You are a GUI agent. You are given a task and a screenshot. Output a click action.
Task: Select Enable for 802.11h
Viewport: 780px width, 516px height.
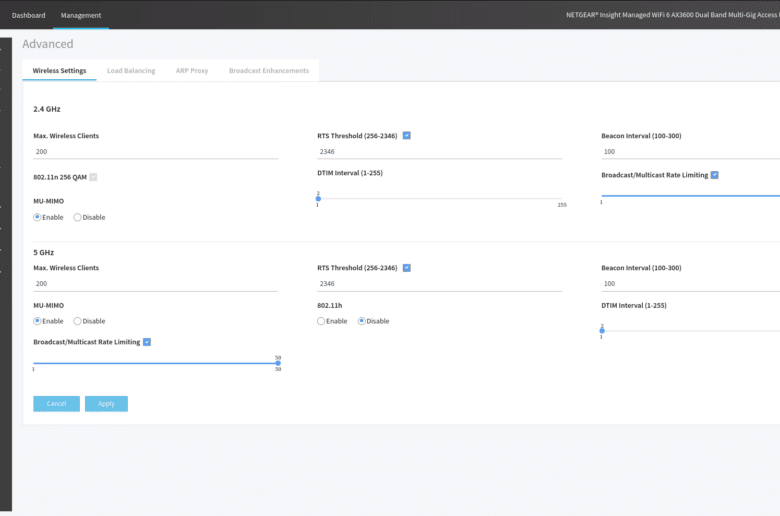321,321
